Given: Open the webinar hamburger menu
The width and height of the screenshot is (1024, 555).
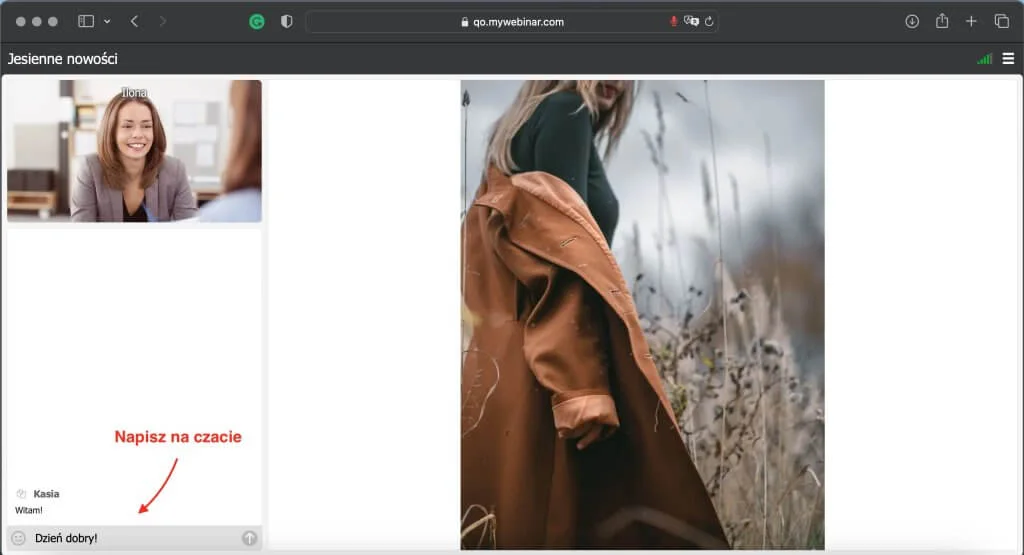Looking at the screenshot, I should 1008,59.
